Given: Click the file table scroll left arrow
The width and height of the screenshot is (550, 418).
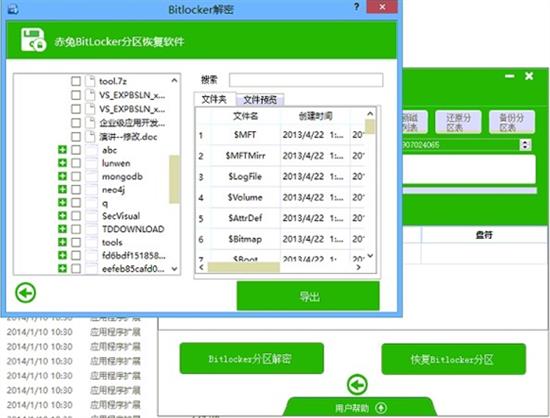Looking at the screenshot, I should click(201, 268).
